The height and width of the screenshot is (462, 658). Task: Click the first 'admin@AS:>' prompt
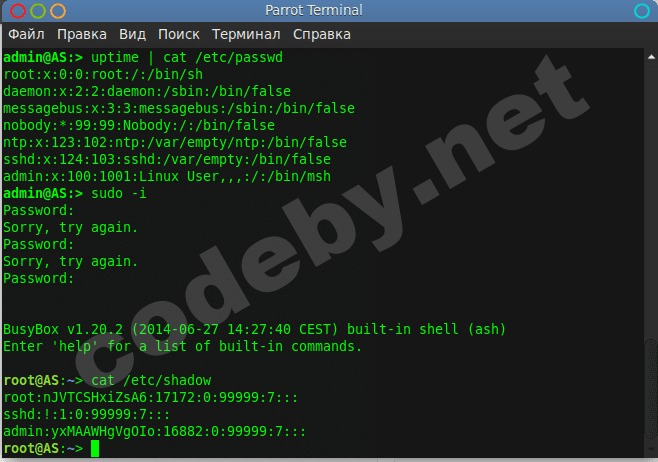[x=43, y=57]
